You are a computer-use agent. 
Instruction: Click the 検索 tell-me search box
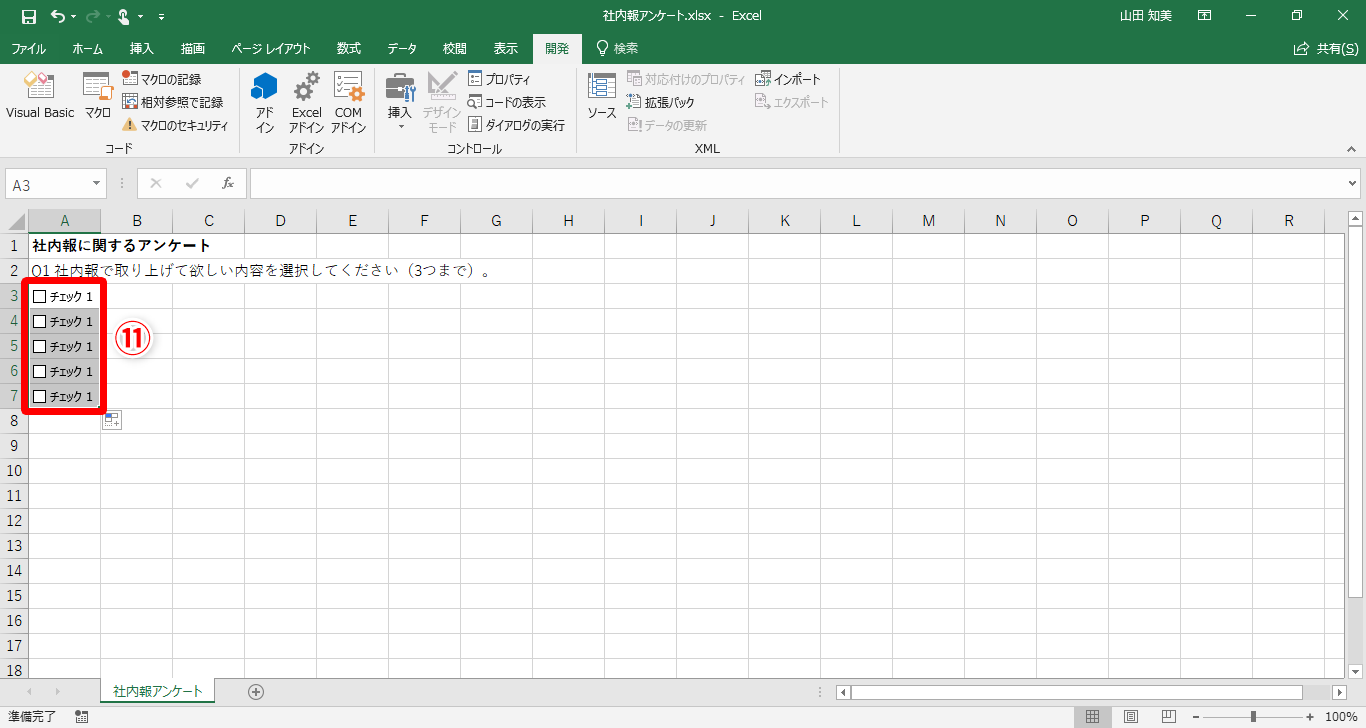(616, 48)
